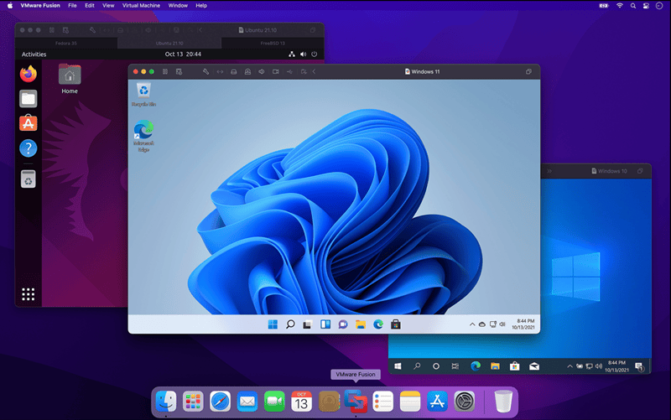
Task: Launch Firefox from the Ubuntu dock
Action: click(28, 74)
